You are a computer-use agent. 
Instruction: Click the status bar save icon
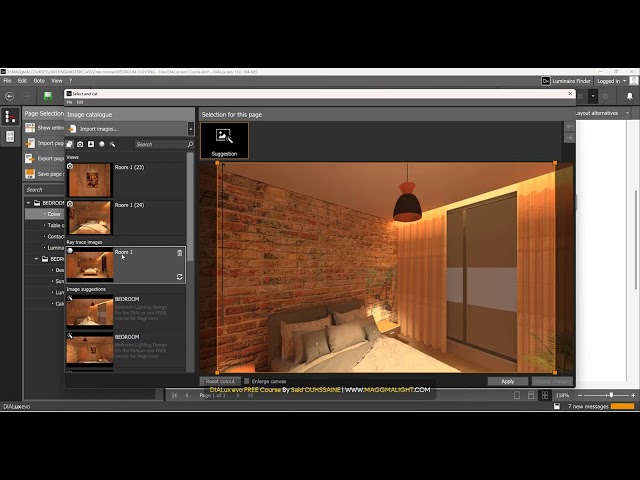tap(557, 406)
